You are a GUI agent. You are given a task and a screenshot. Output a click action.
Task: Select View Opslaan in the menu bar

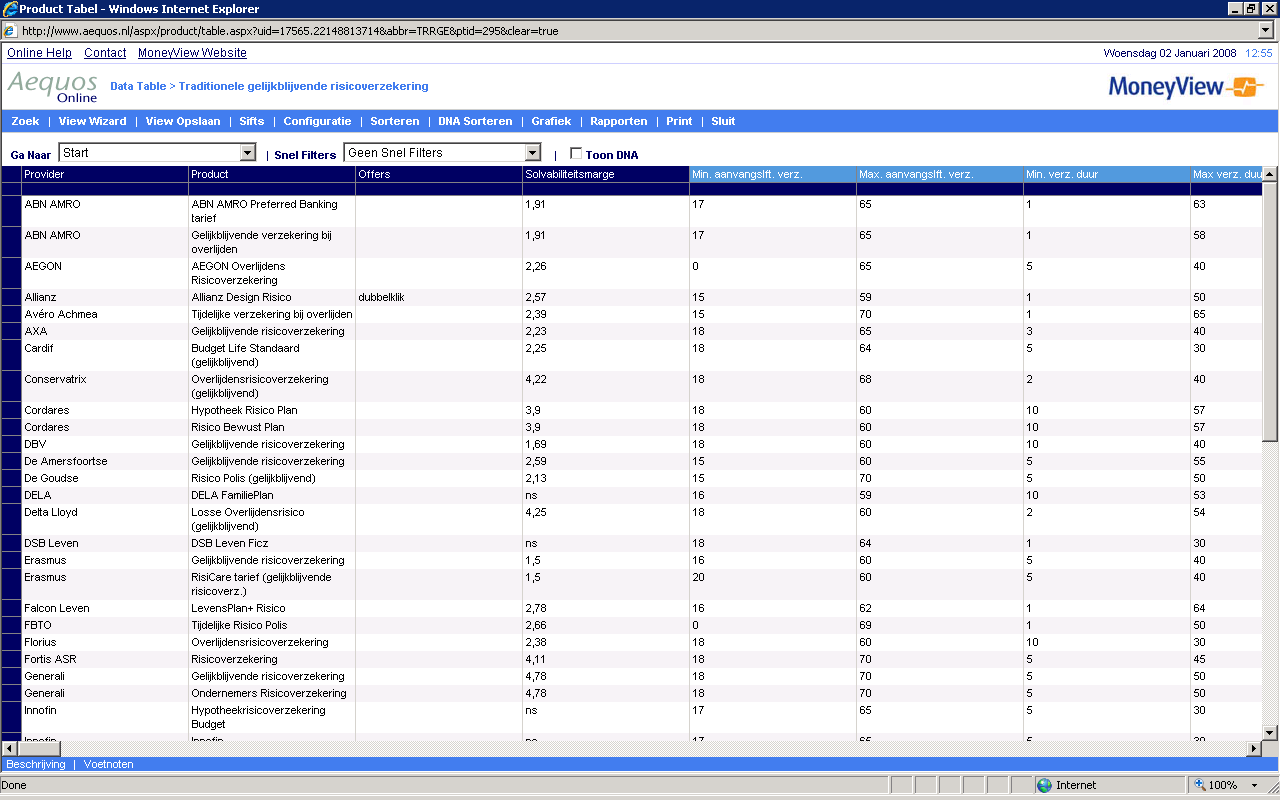(x=183, y=121)
